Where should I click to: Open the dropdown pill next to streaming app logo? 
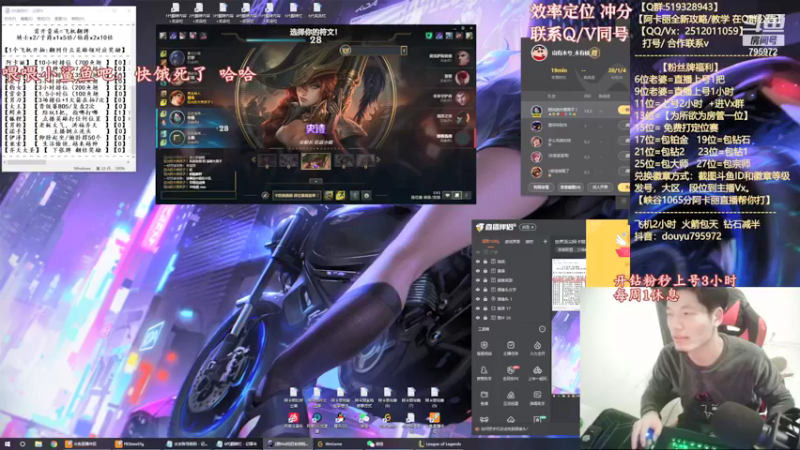(528, 227)
